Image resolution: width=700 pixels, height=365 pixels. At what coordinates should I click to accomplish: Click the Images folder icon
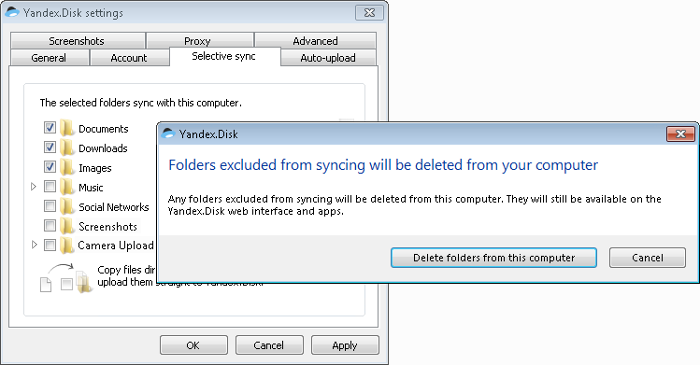pos(67,167)
